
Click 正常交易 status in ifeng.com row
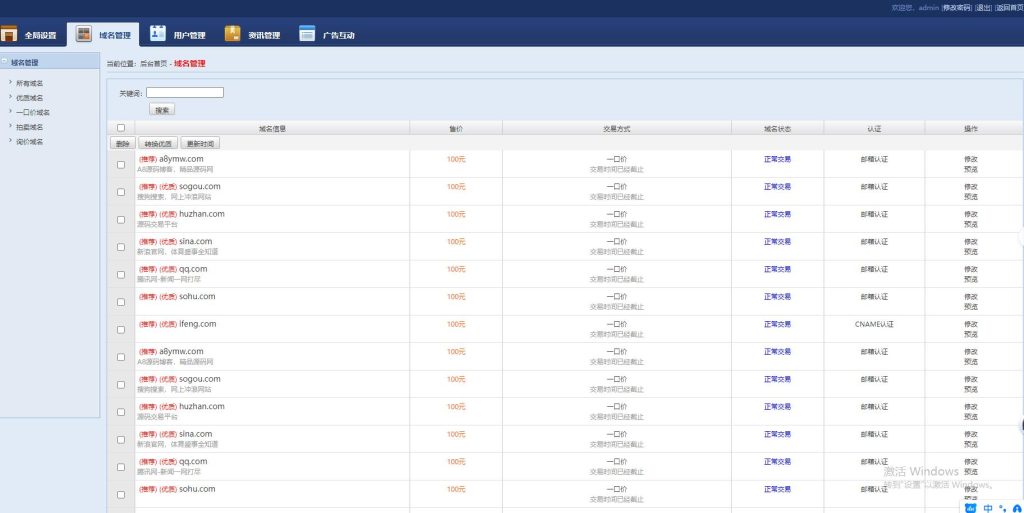pyautogui.click(x=777, y=324)
